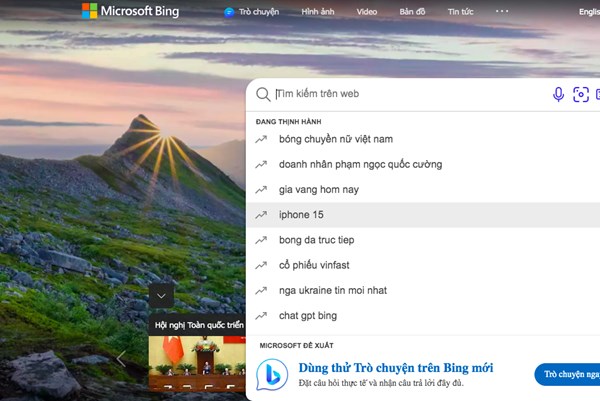Go to Video tab
This screenshot has height=401, width=600.
(367, 12)
